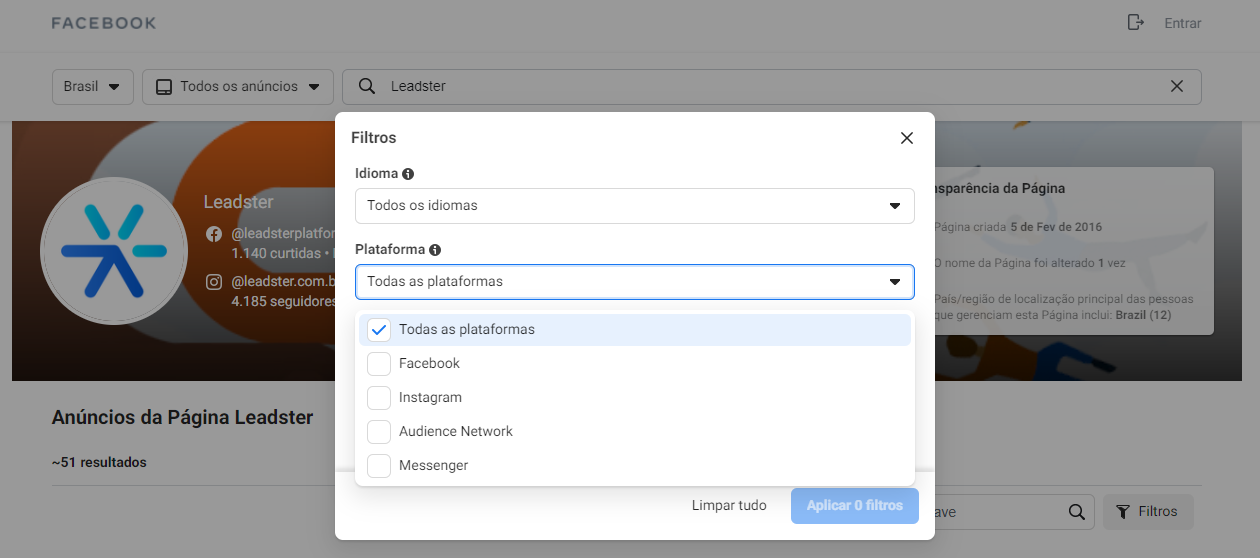Image resolution: width=1260 pixels, height=558 pixels.
Task: Click the Aplicar 0 filtros button
Action: tap(855, 505)
